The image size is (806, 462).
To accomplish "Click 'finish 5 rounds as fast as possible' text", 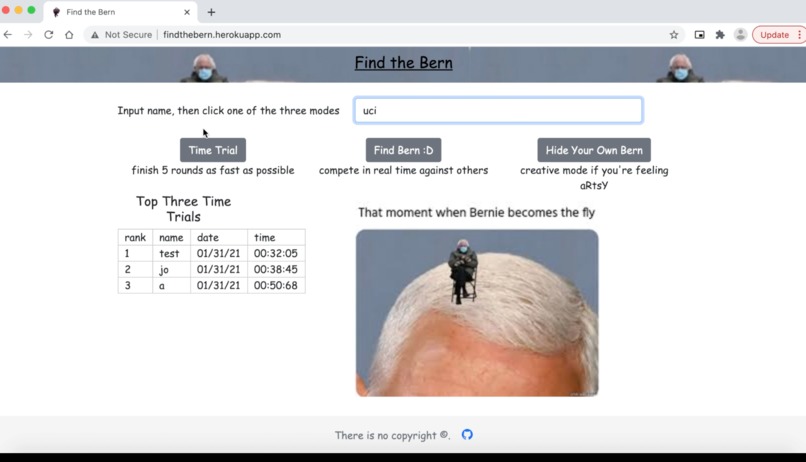I will (213, 170).
